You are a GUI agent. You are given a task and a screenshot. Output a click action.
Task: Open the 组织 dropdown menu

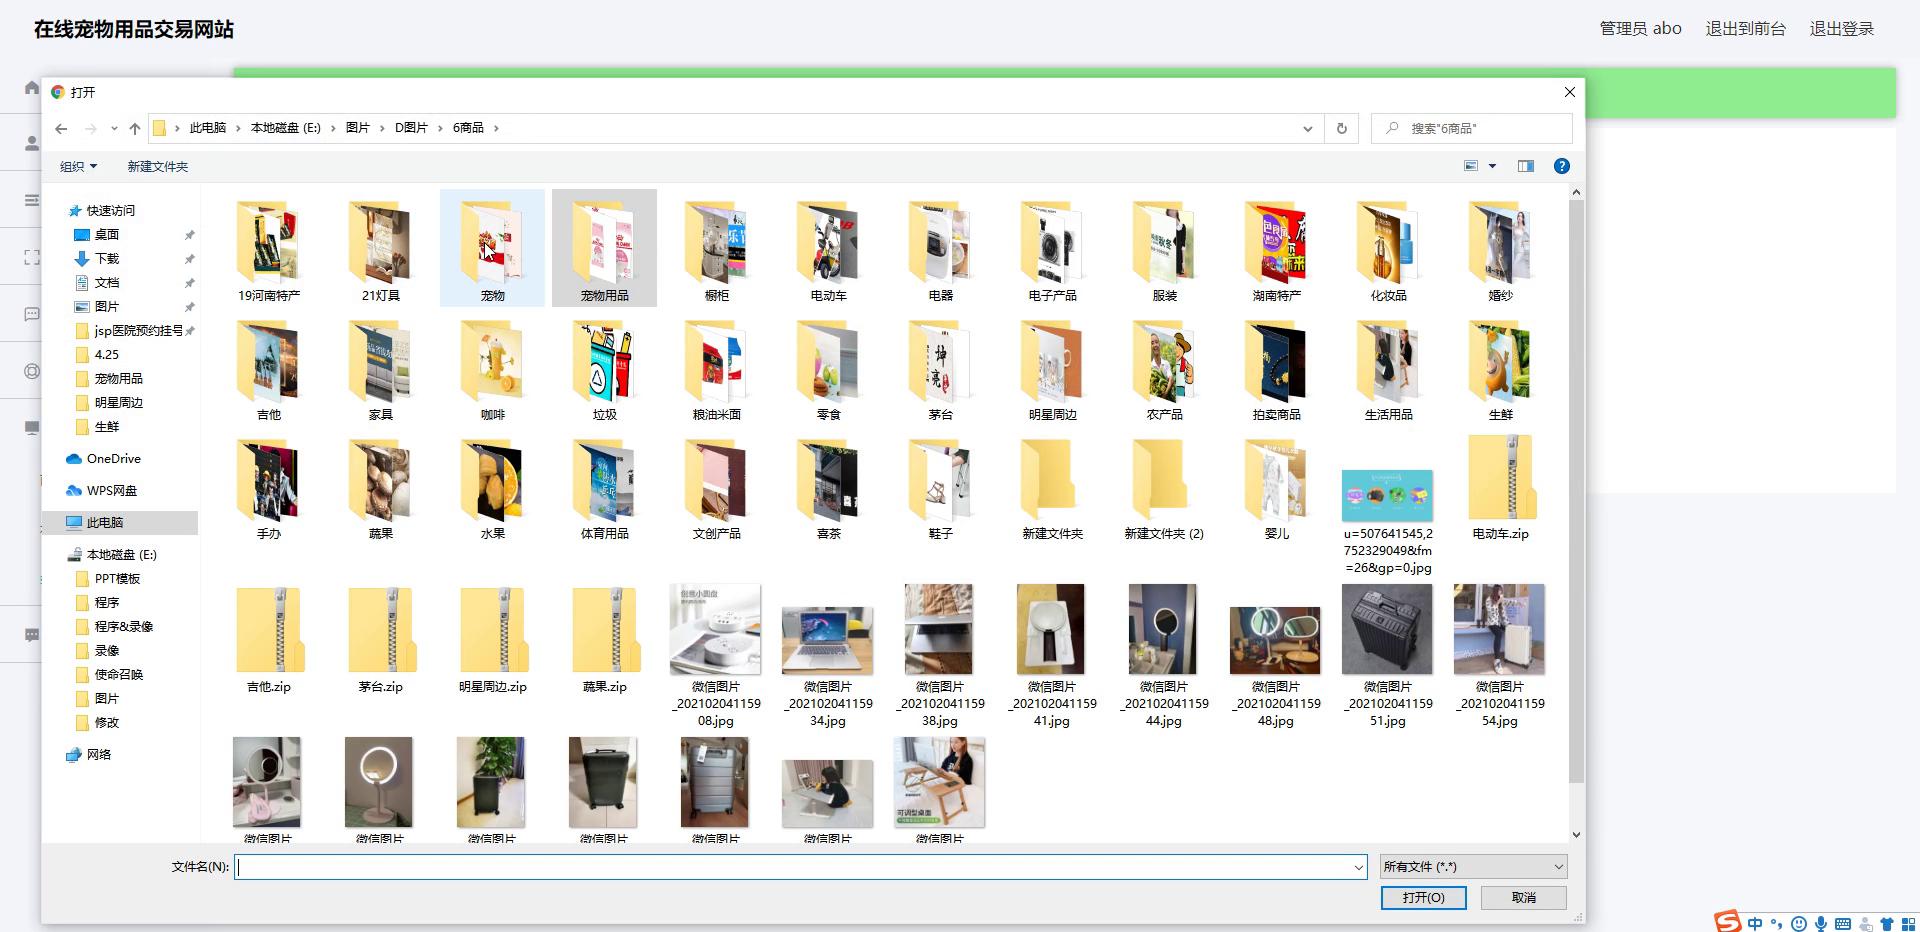78,166
